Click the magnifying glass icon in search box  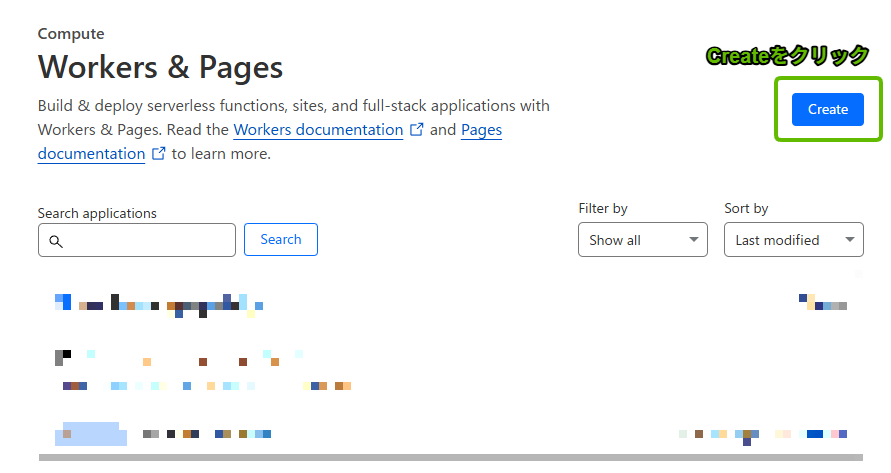56,241
